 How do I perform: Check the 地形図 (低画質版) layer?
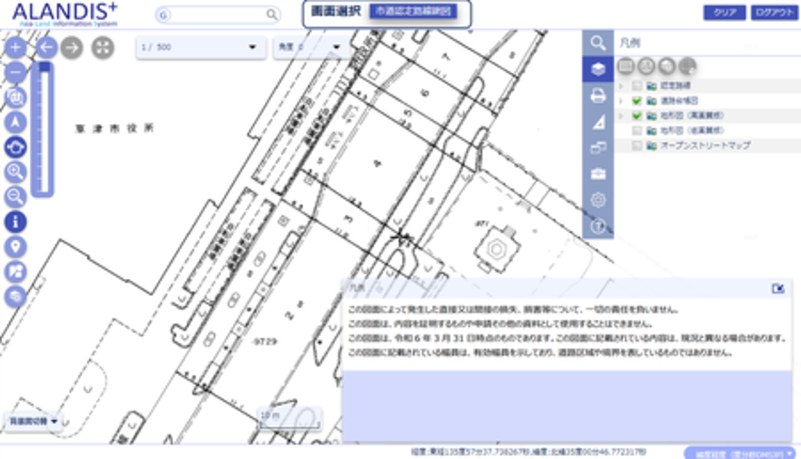637,131
